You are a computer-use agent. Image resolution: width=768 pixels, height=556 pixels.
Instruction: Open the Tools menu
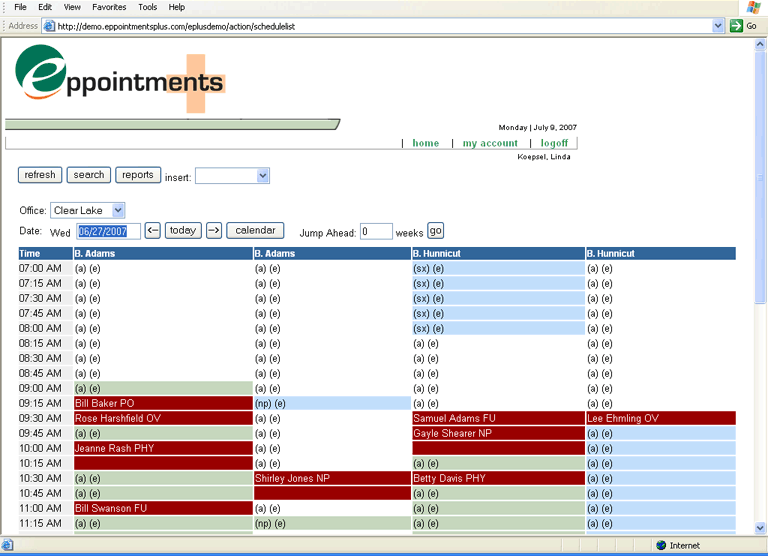(147, 7)
